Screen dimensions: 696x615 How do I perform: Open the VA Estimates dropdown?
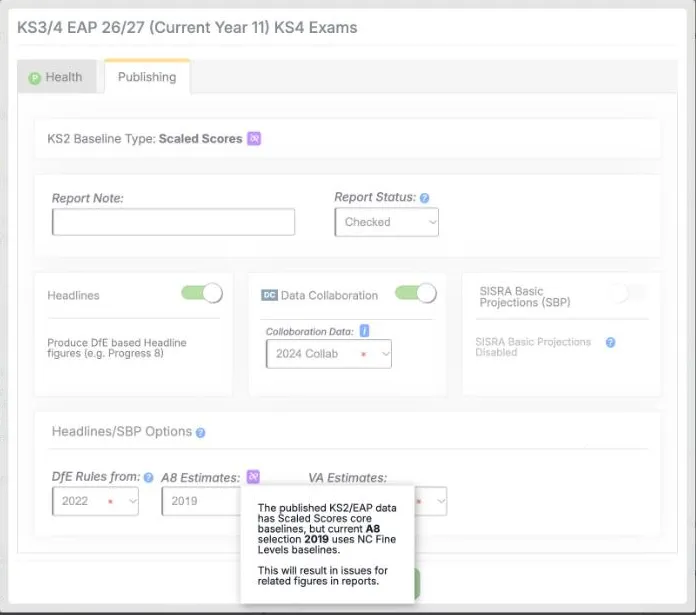tap(431, 501)
